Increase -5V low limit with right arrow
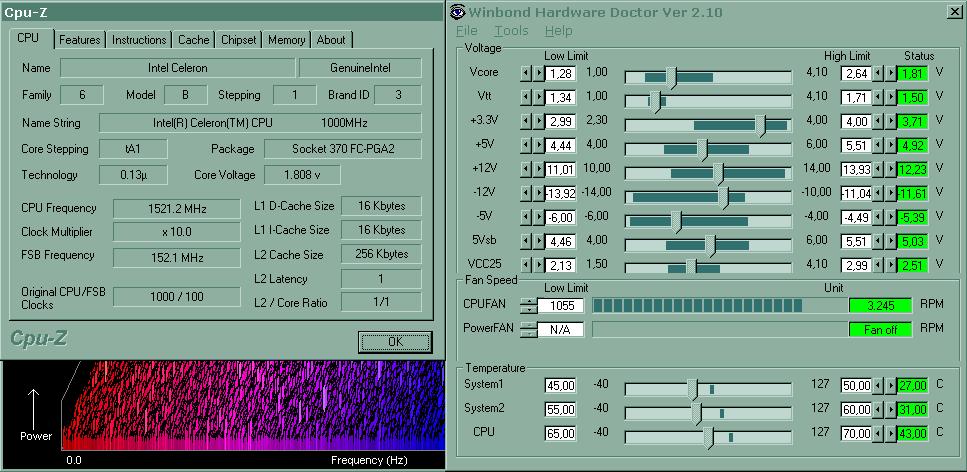This screenshot has width=967, height=472. pos(538,218)
